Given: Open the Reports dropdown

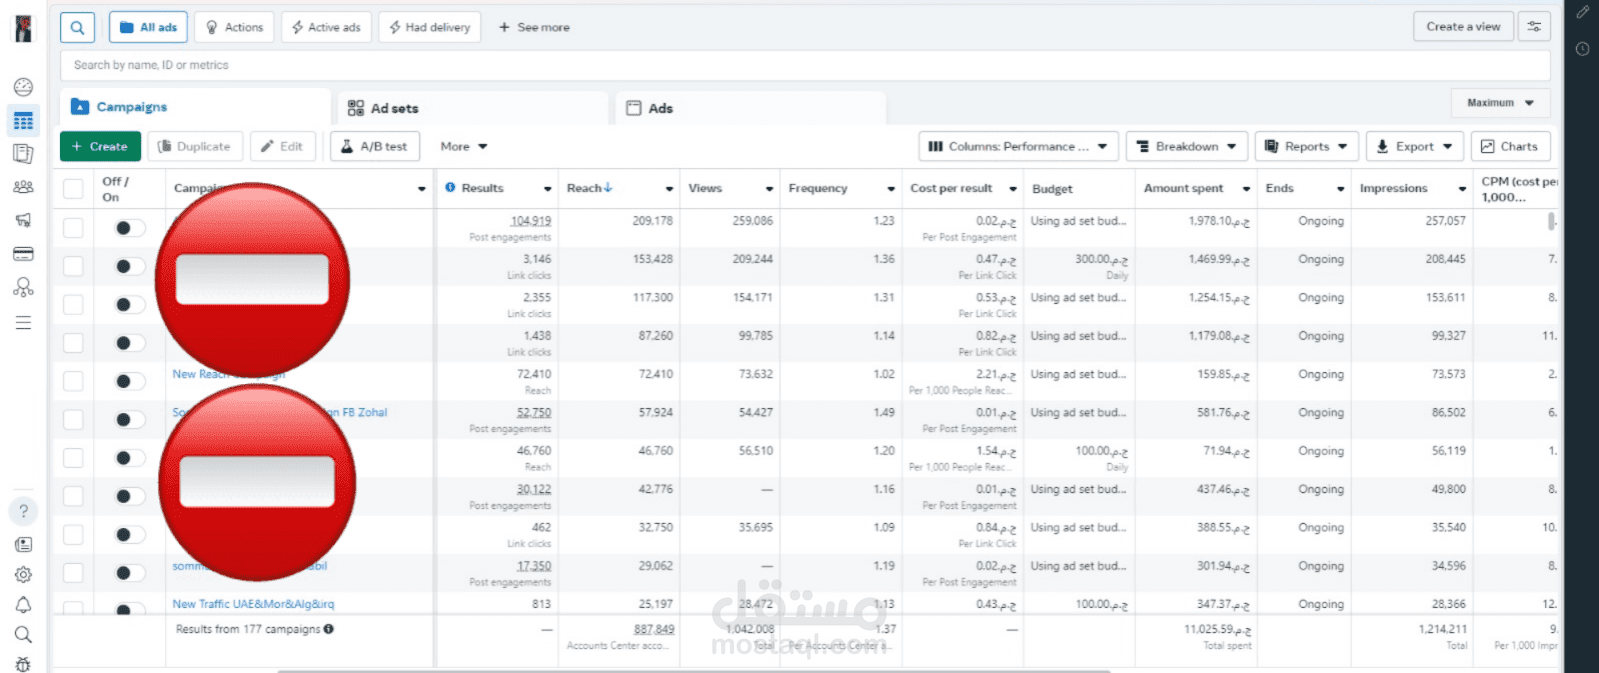Looking at the screenshot, I should point(1306,146).
